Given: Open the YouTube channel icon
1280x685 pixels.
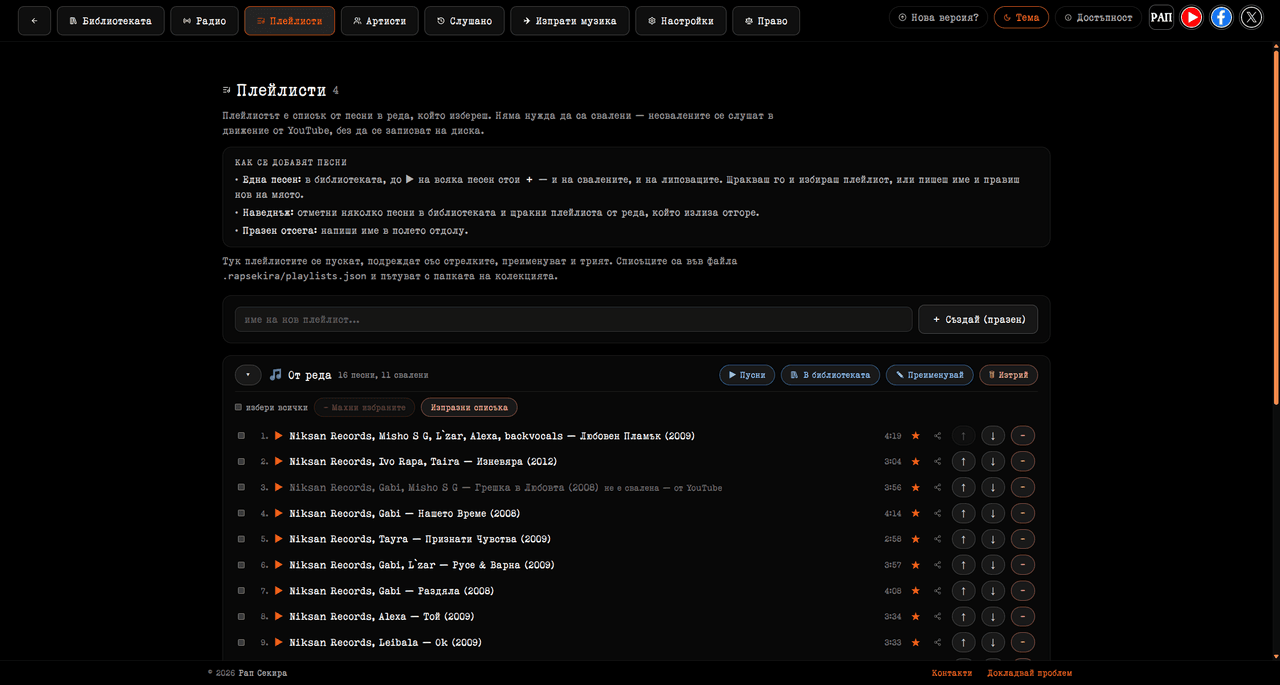Looking at the screenshot, I should [1191, 17].
